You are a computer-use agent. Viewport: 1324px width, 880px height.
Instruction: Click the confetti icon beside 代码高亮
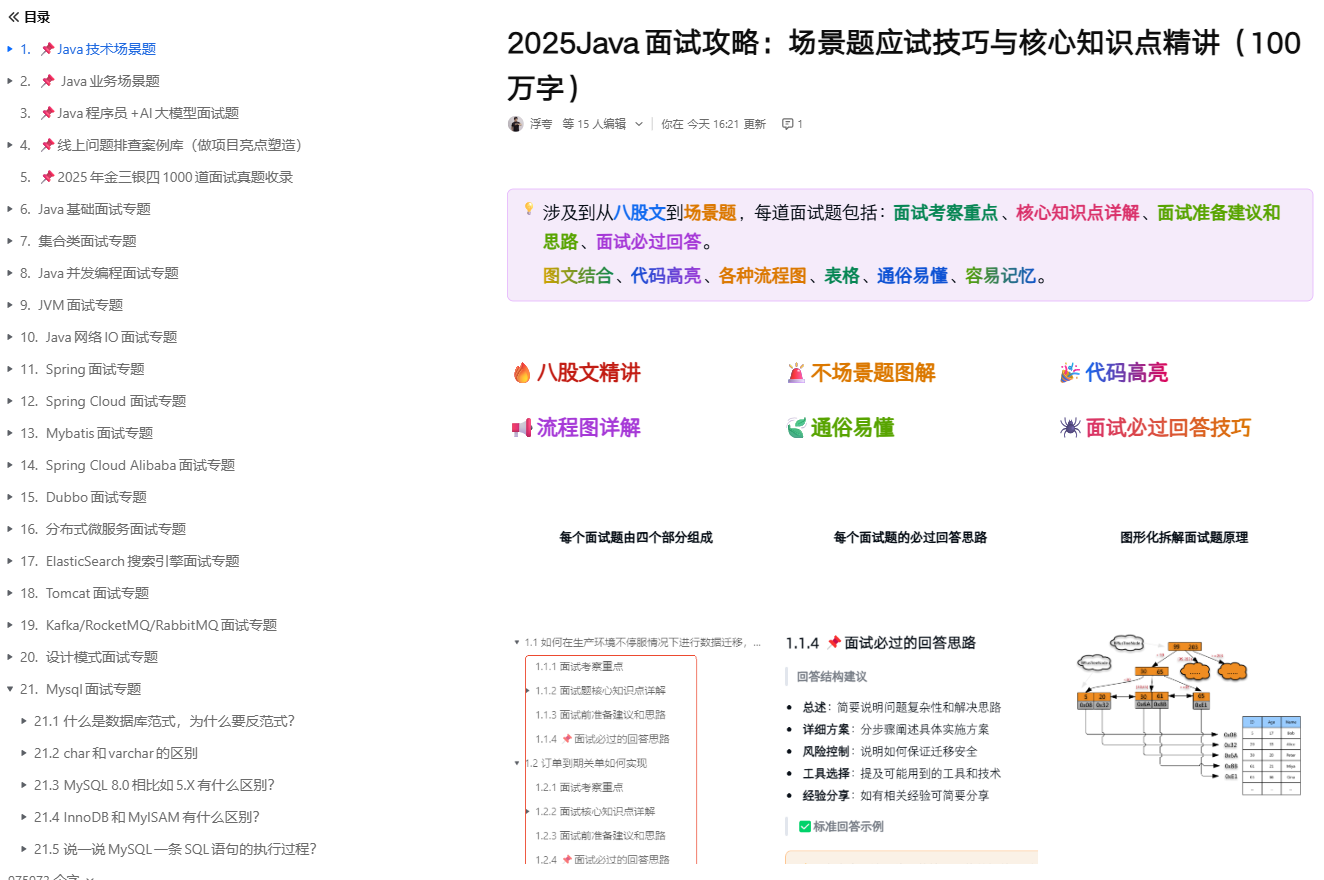coord(1070,371)
